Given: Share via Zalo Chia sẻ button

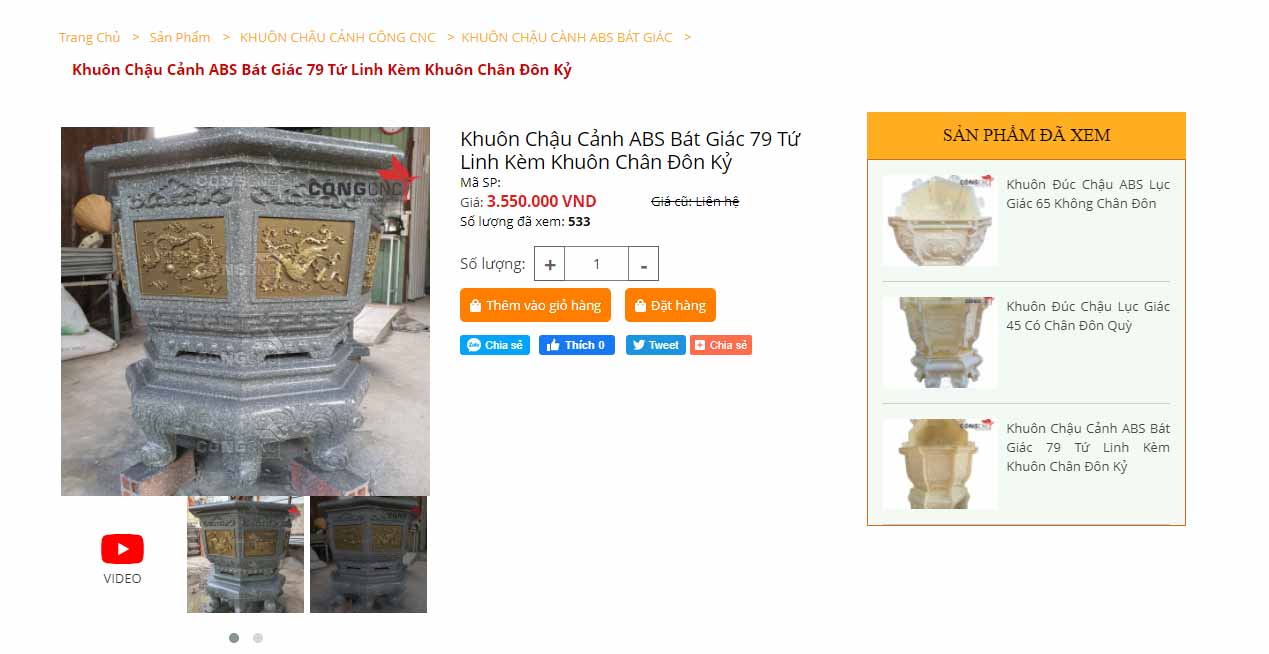Looking at the screenshot, I should point(495,345).
